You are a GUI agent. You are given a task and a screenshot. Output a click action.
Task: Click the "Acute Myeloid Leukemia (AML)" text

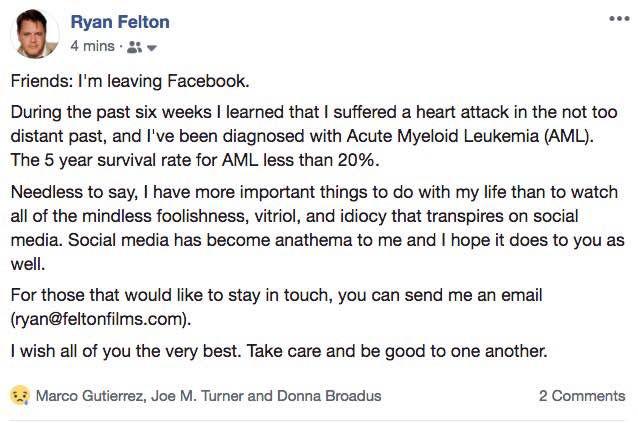pyautogui.click(x=468, y=136)
